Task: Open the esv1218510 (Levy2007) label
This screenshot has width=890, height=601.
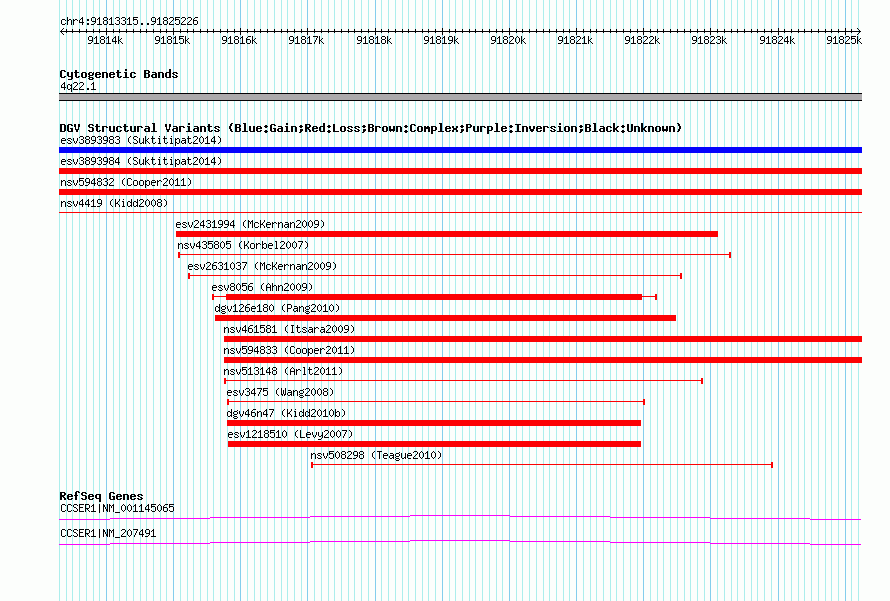Action: tap(290, 434)
